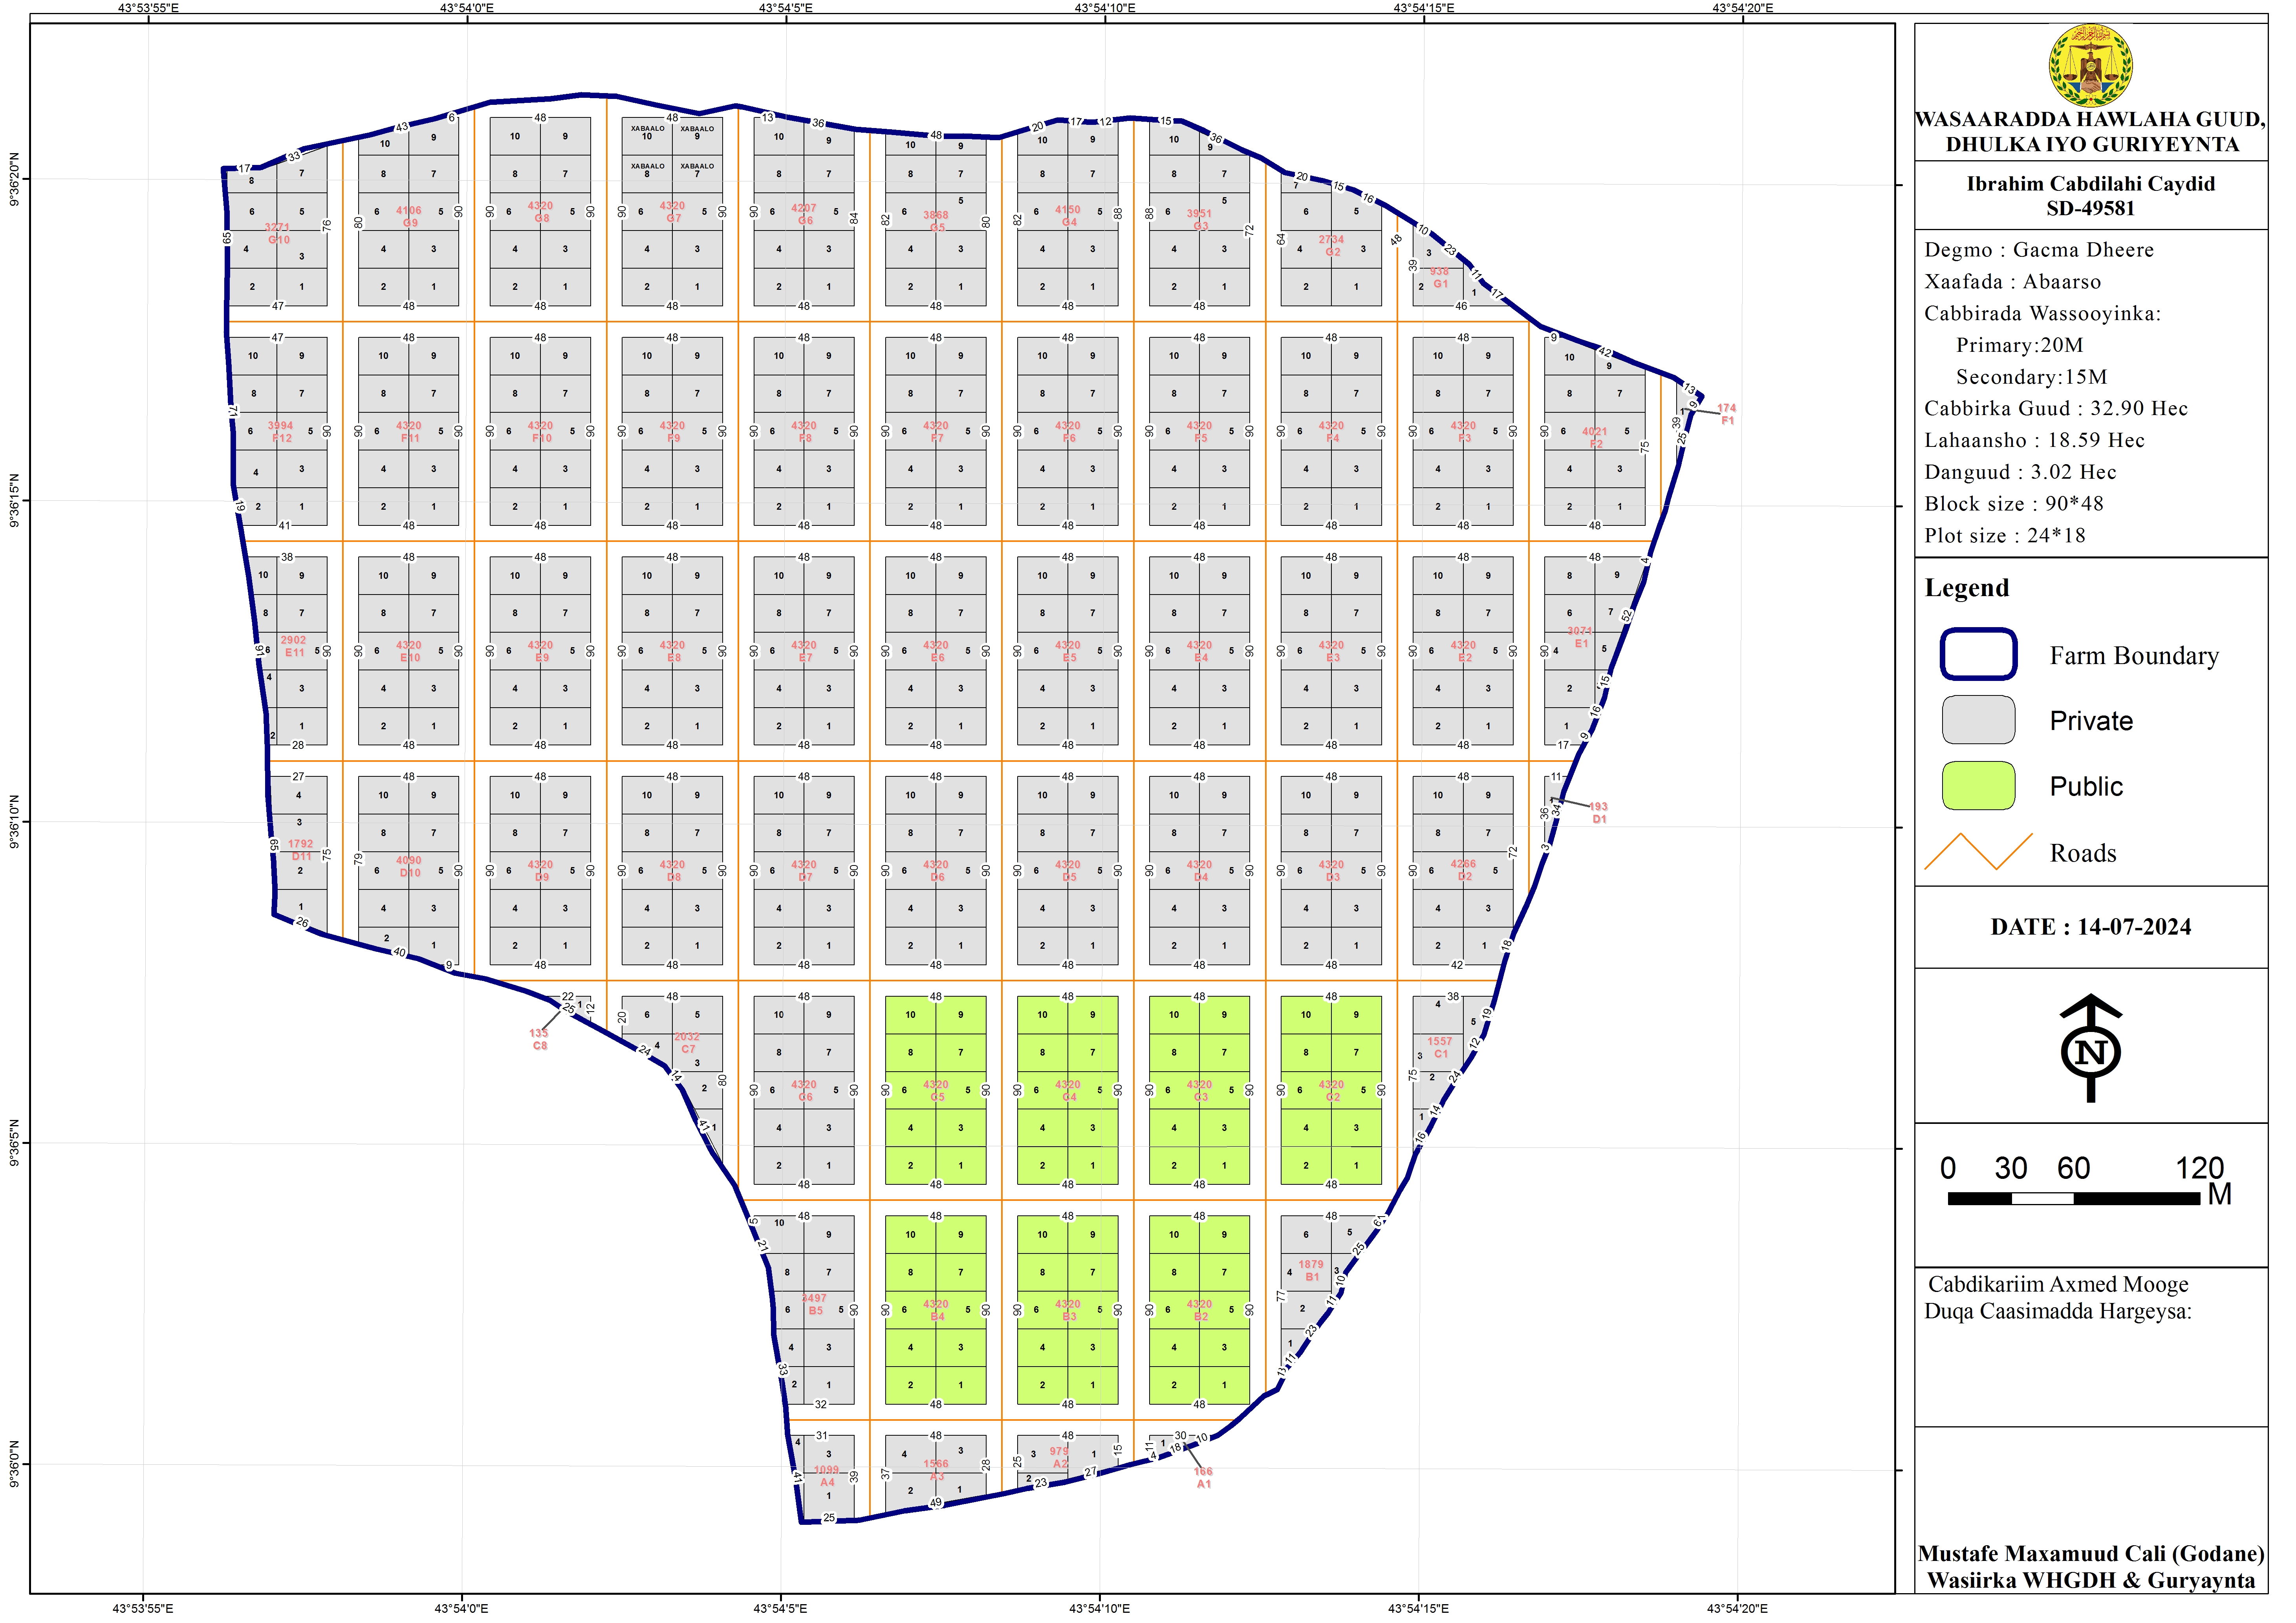Click the block label "3497 B5"
The image size is (2296, 1623).
pos(814,1304)
